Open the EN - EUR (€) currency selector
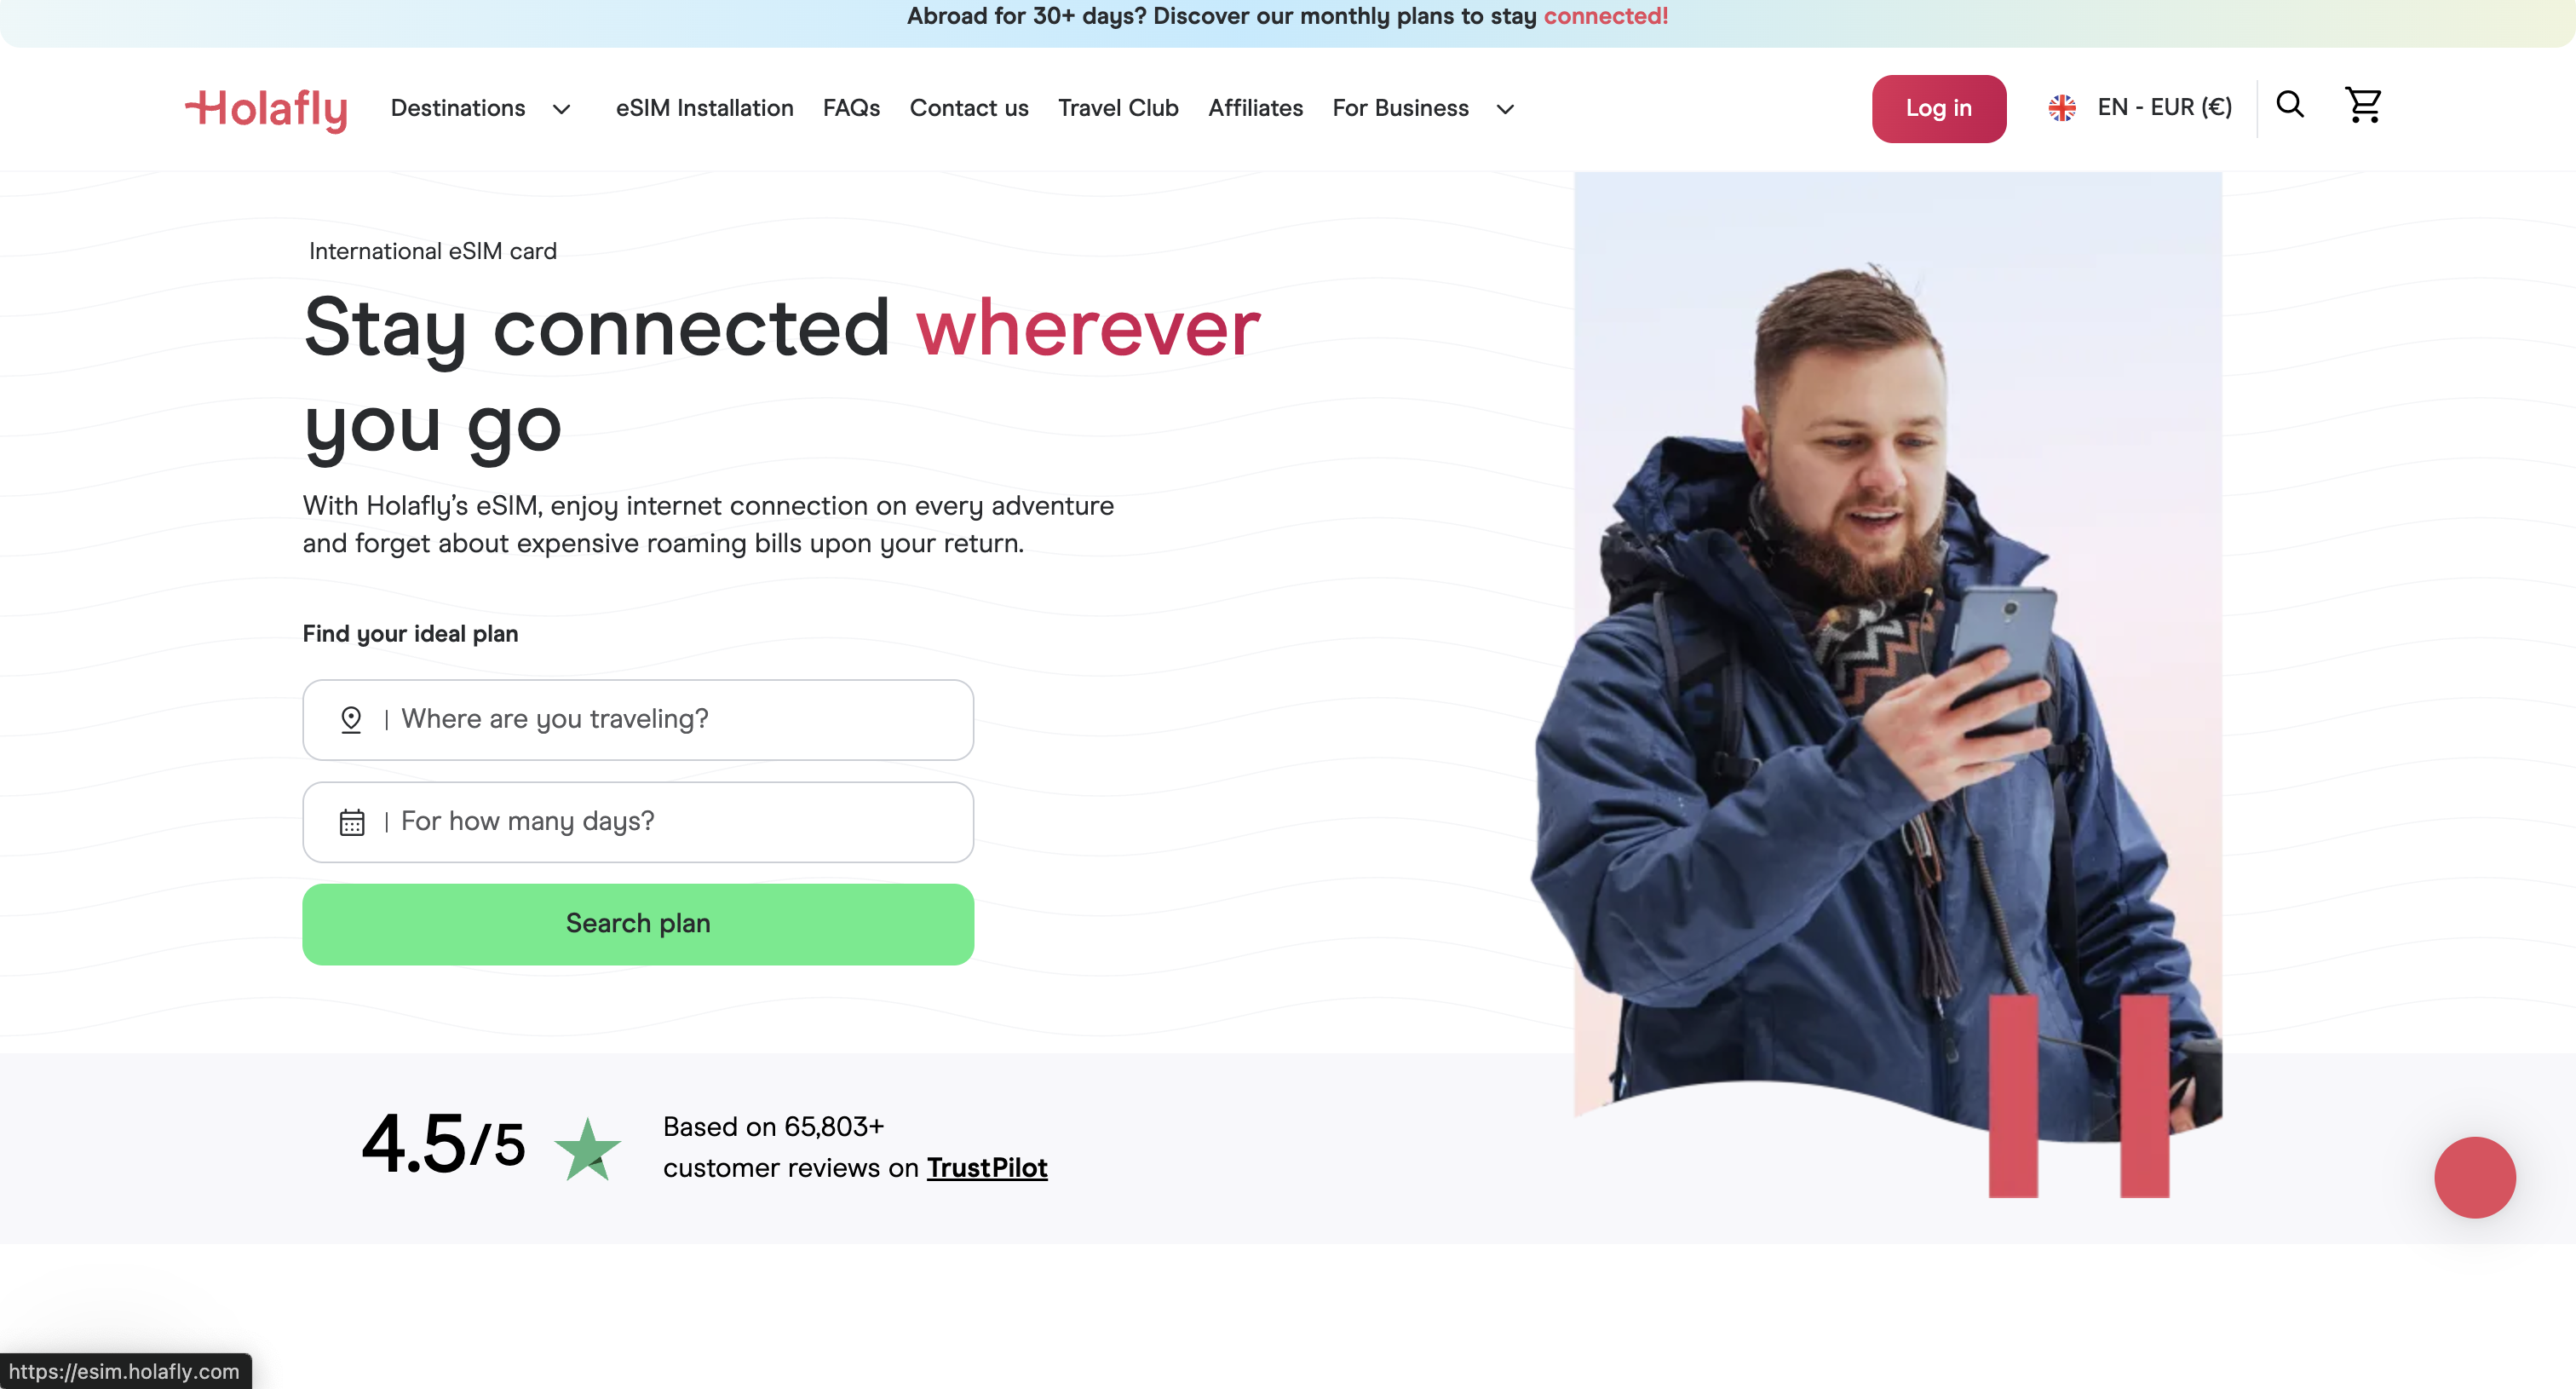The width and height of the screenshot is (2576, 1389). pyautogui.click(x=2164, y=108)
